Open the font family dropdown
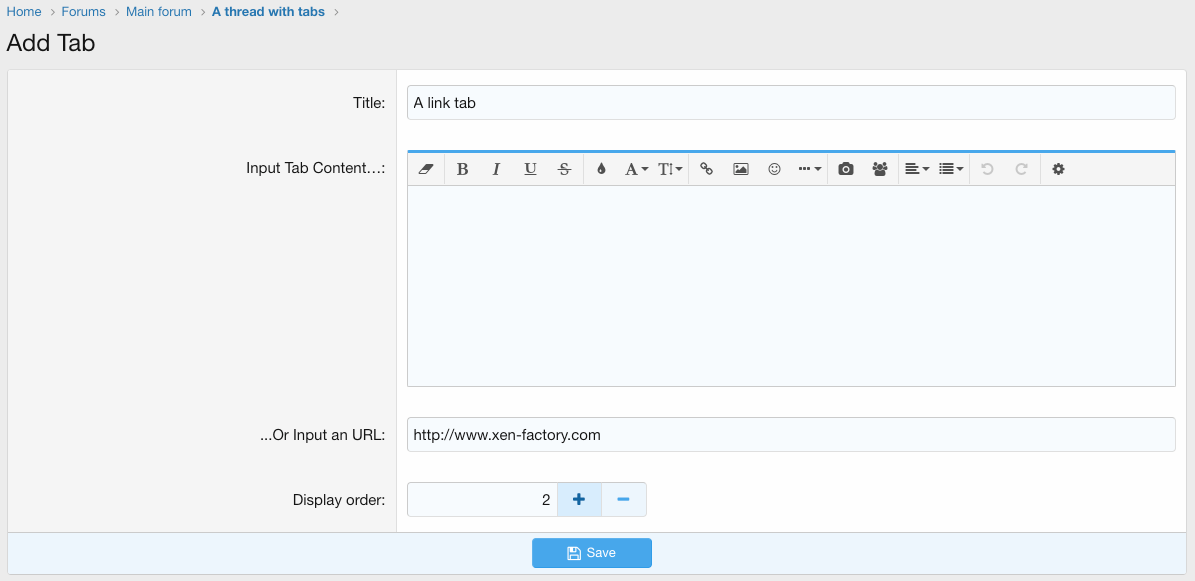The height and width of the screenshot is (581, 1195). pos(636,170)
